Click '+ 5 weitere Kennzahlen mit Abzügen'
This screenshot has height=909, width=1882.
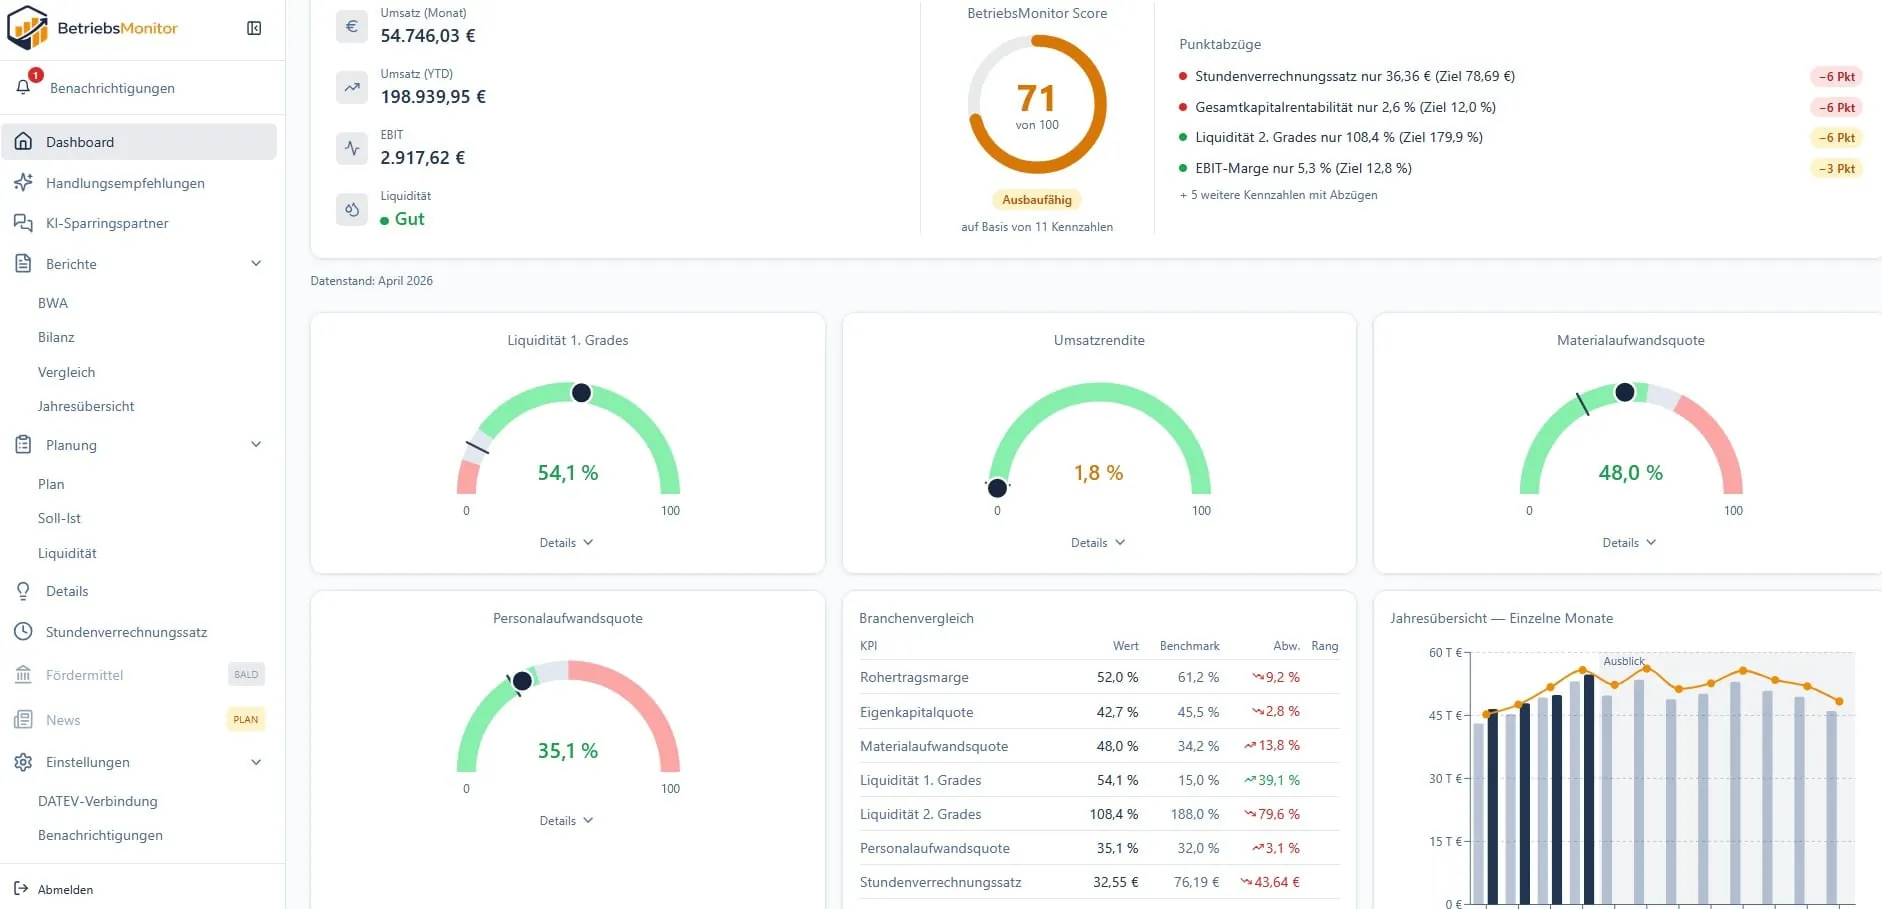[1278, 195]
